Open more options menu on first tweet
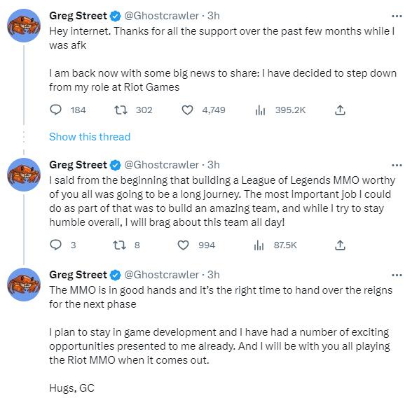The image size is (412, 402). [397, 16]
